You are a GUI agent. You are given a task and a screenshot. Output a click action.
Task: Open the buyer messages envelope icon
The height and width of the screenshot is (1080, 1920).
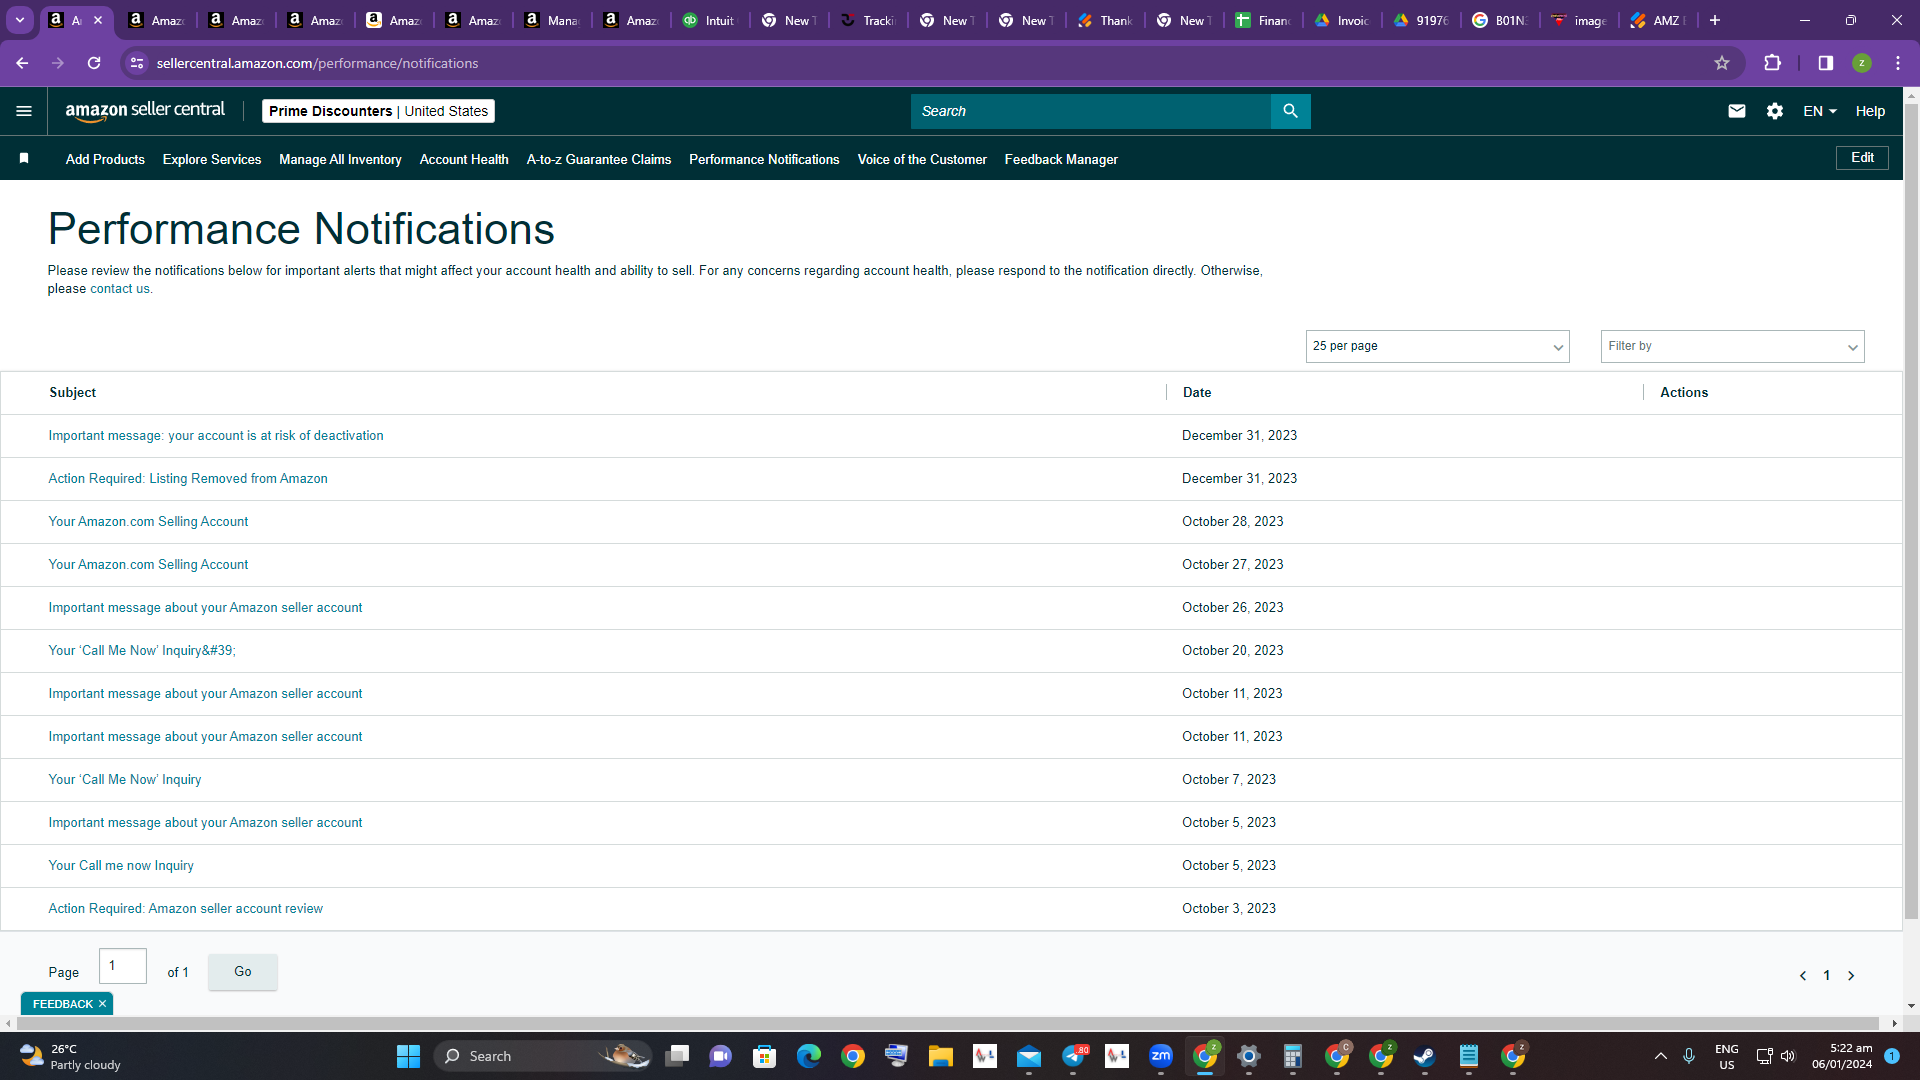coord(1737,111)
